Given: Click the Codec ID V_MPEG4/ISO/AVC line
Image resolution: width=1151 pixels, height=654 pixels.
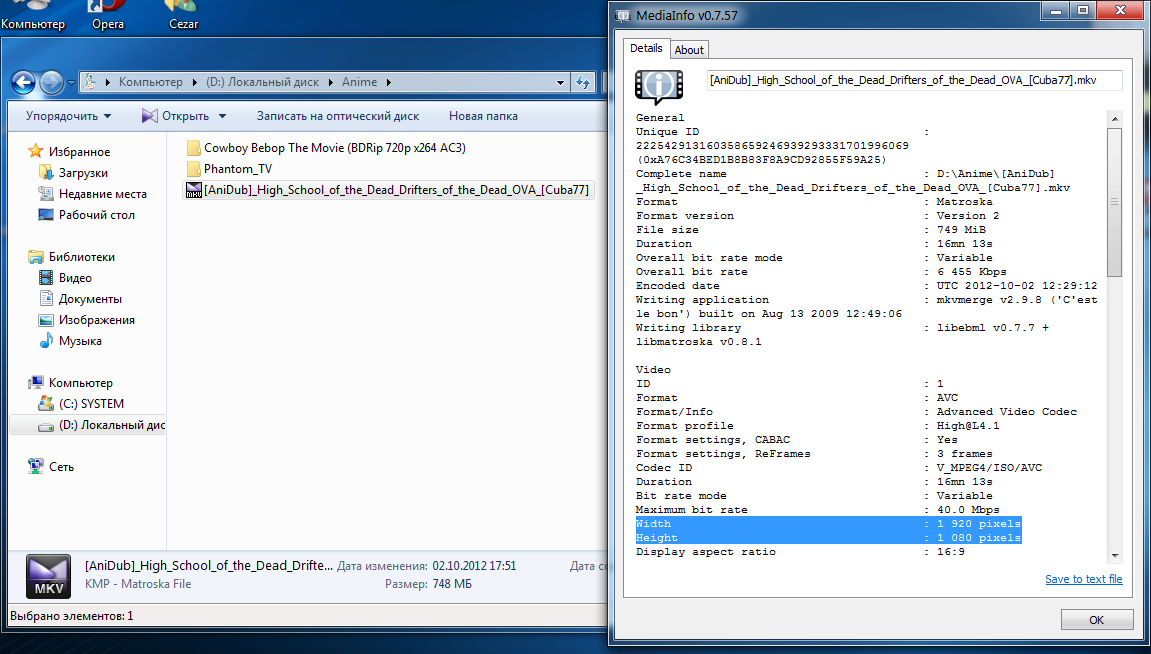Looking at the screenshot, I should 839,468.
